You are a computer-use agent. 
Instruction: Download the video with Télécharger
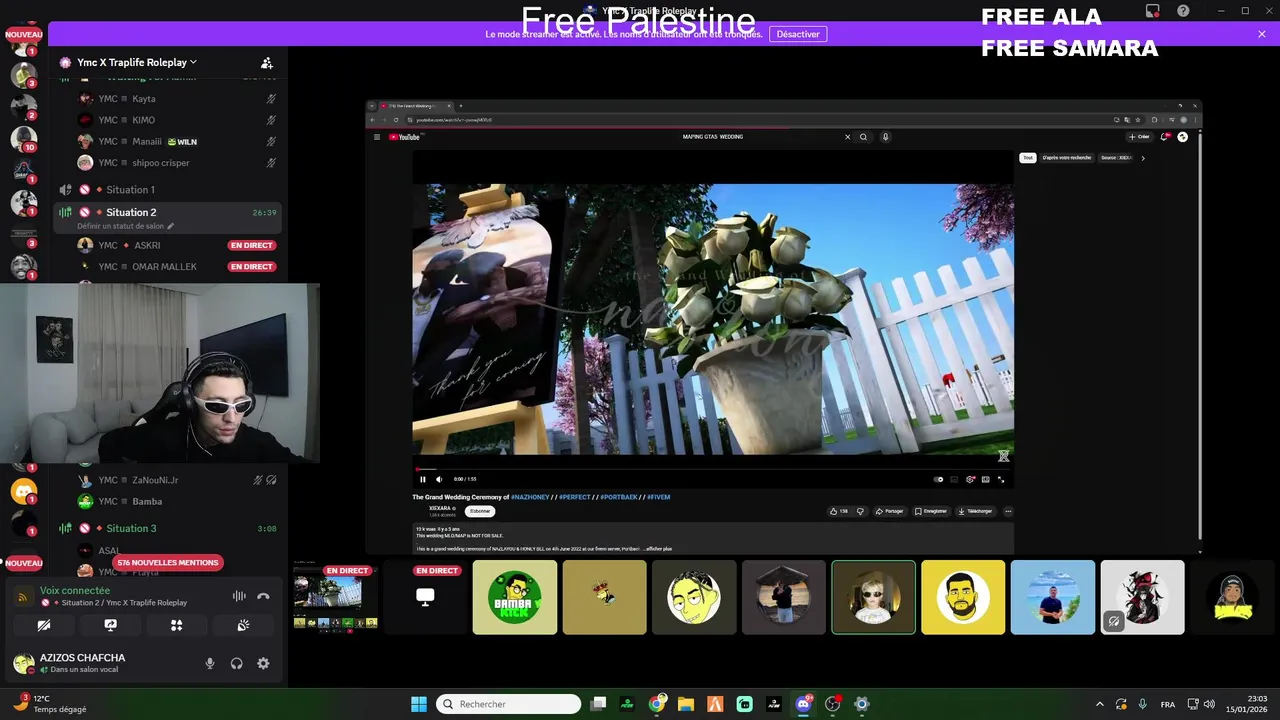(975, 511)
